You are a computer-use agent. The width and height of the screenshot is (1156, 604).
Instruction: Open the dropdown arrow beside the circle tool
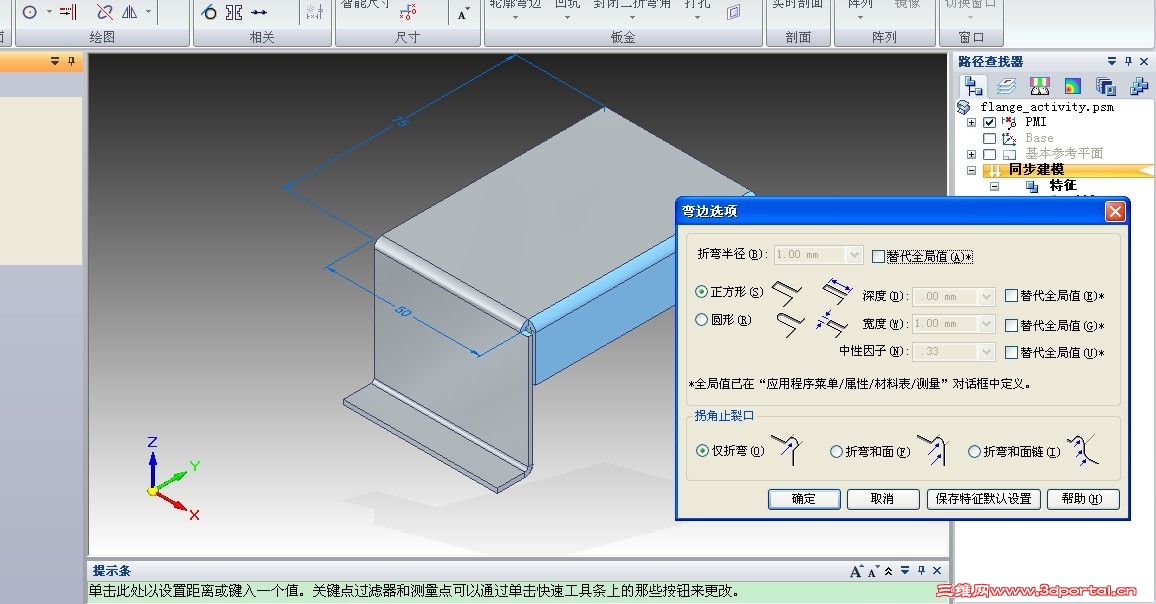click(x=49, y=12)
